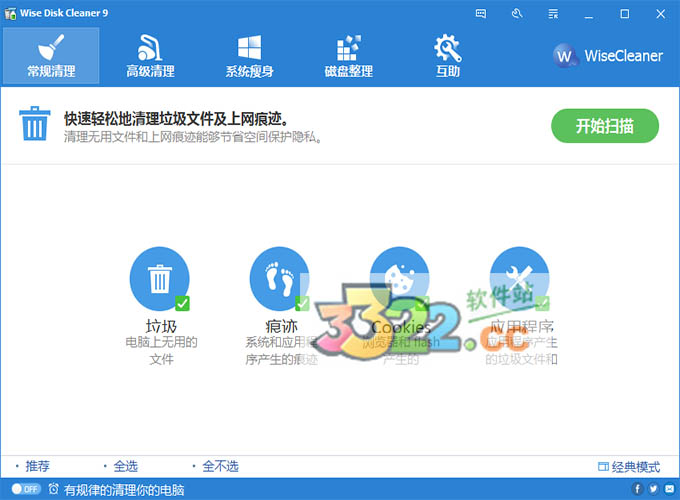Toggle the 应用程序 green checkbox

(x=542, y=303)
